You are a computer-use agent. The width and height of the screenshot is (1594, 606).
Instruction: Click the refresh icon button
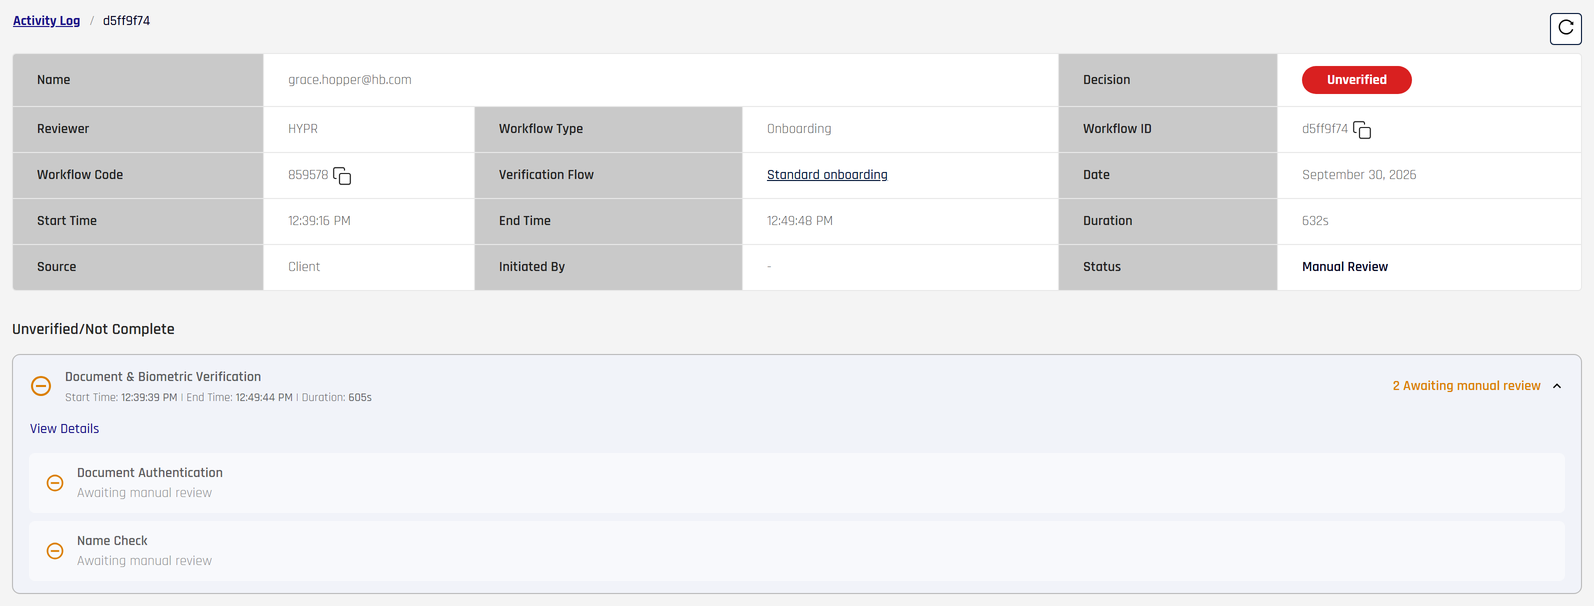1565,29
